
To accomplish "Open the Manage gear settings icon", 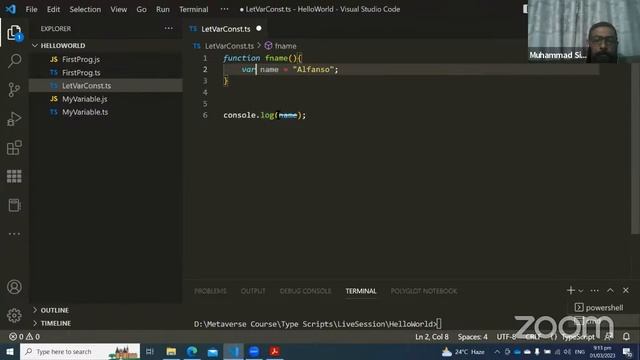I will point(14,315).
